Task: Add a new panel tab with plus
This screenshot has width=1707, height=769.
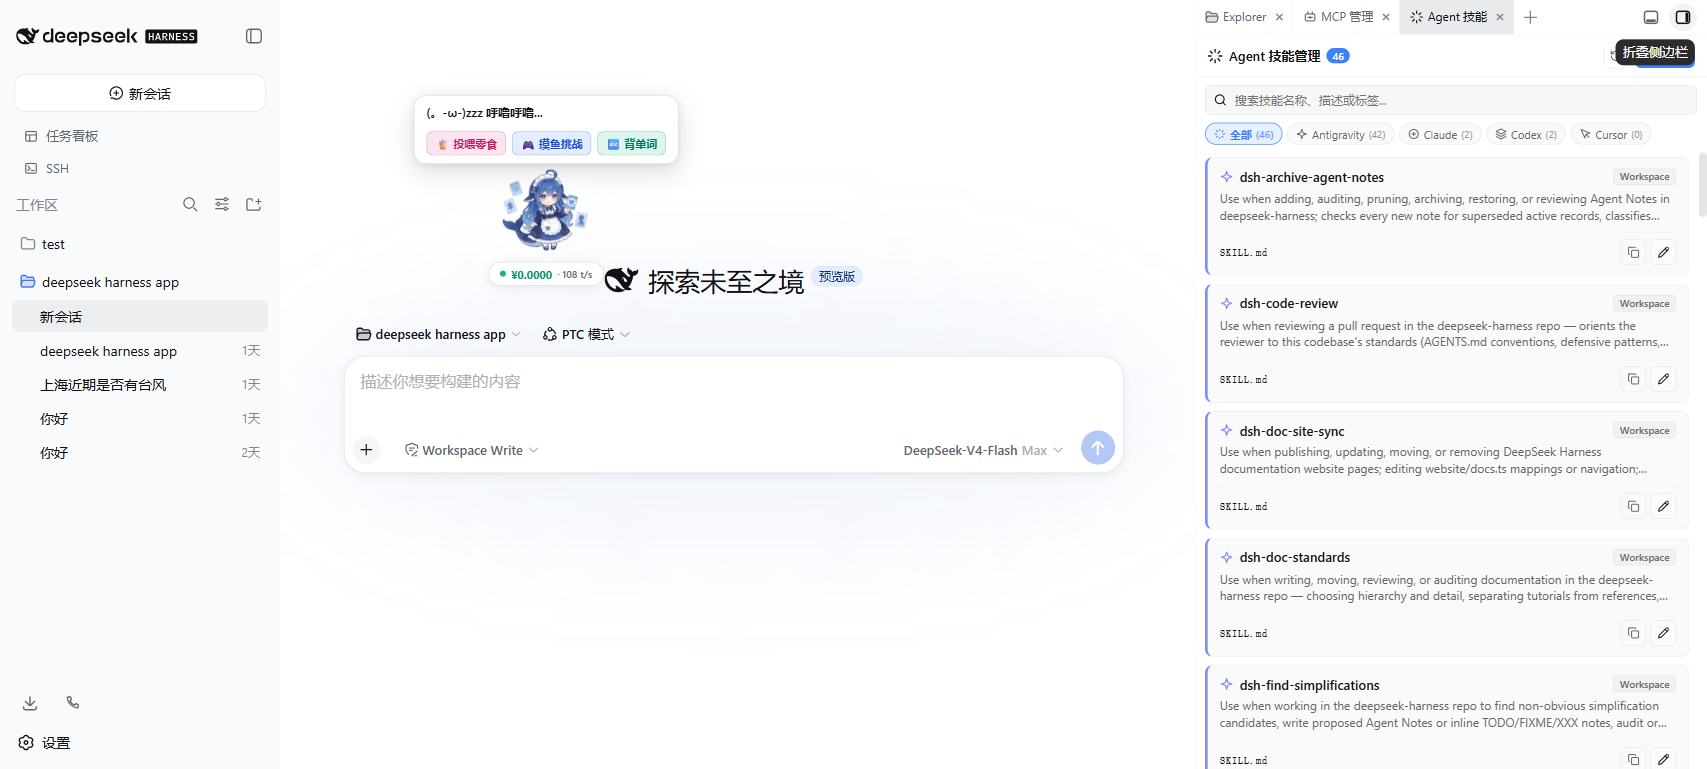Action: point(1530,17)
